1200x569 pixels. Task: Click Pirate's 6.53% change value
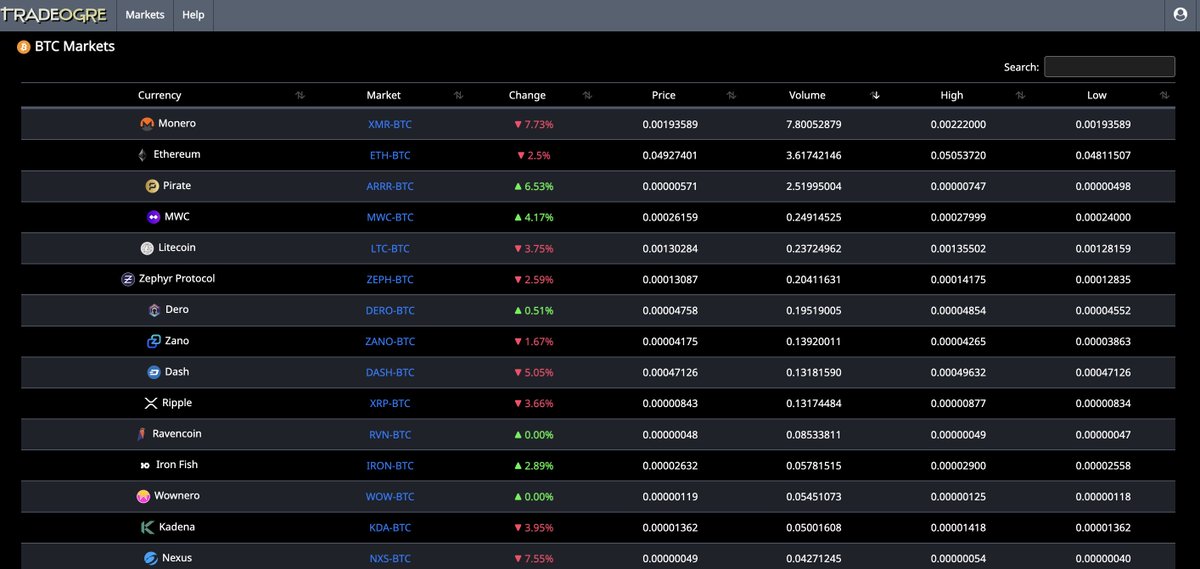pos(533,187)
